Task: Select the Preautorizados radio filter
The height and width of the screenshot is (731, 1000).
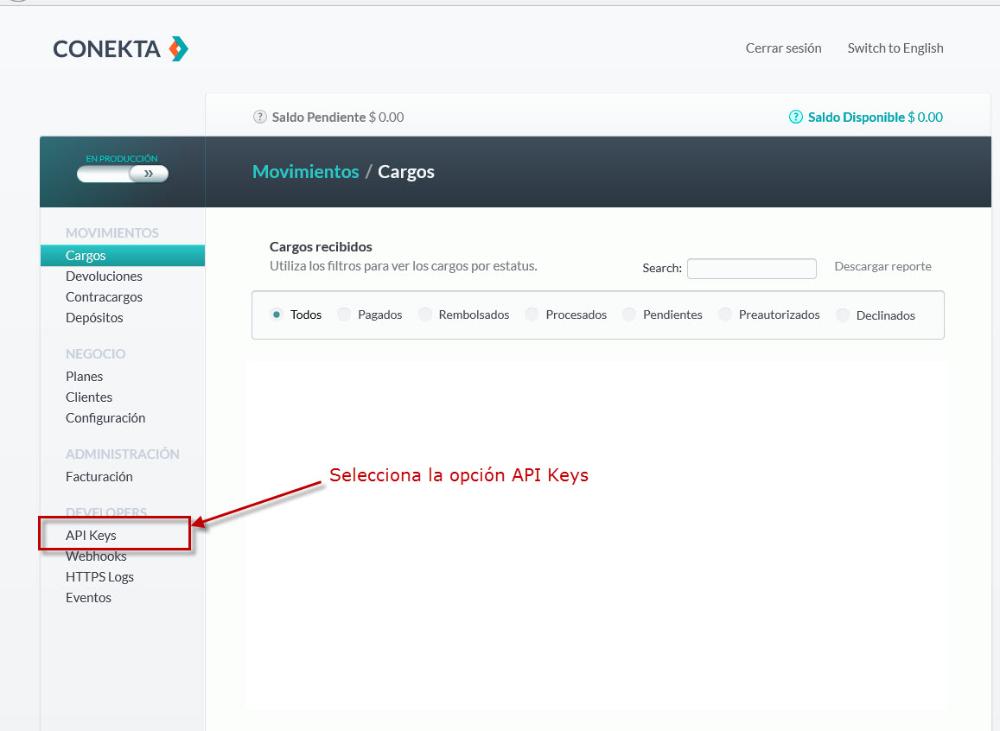Action: (x=724, y=314)
